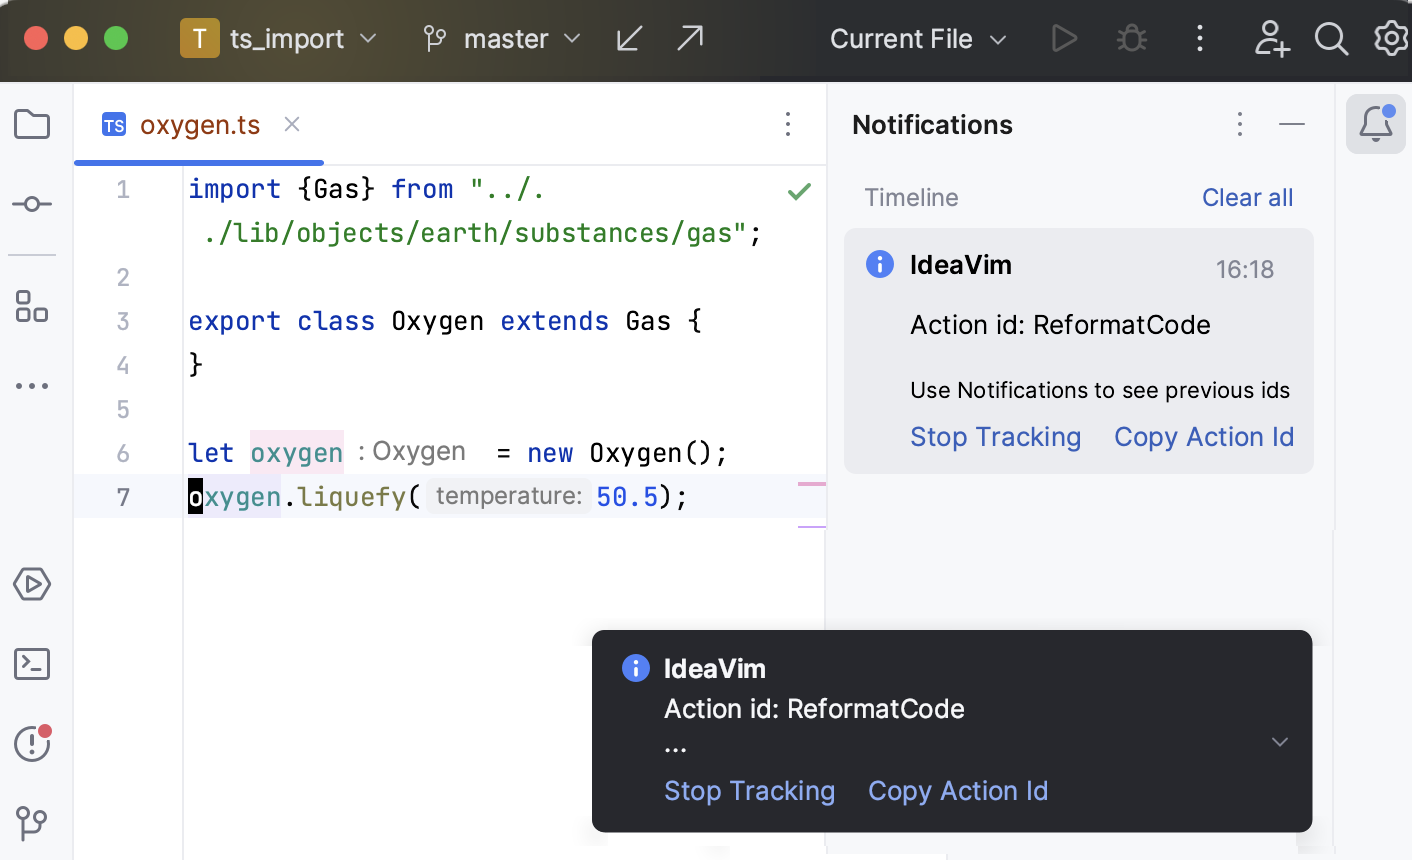The image size is (1412, 860).
Task: Toggle the Notifications bell panel
Action: (1375, 124)
